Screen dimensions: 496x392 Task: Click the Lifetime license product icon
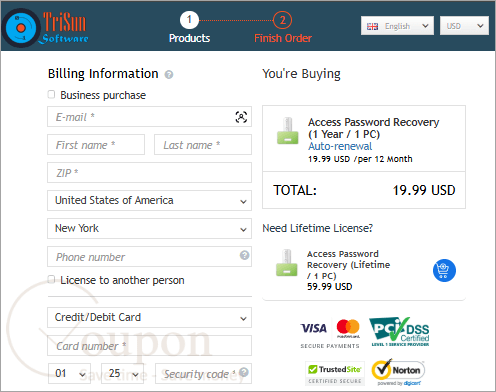286,263
